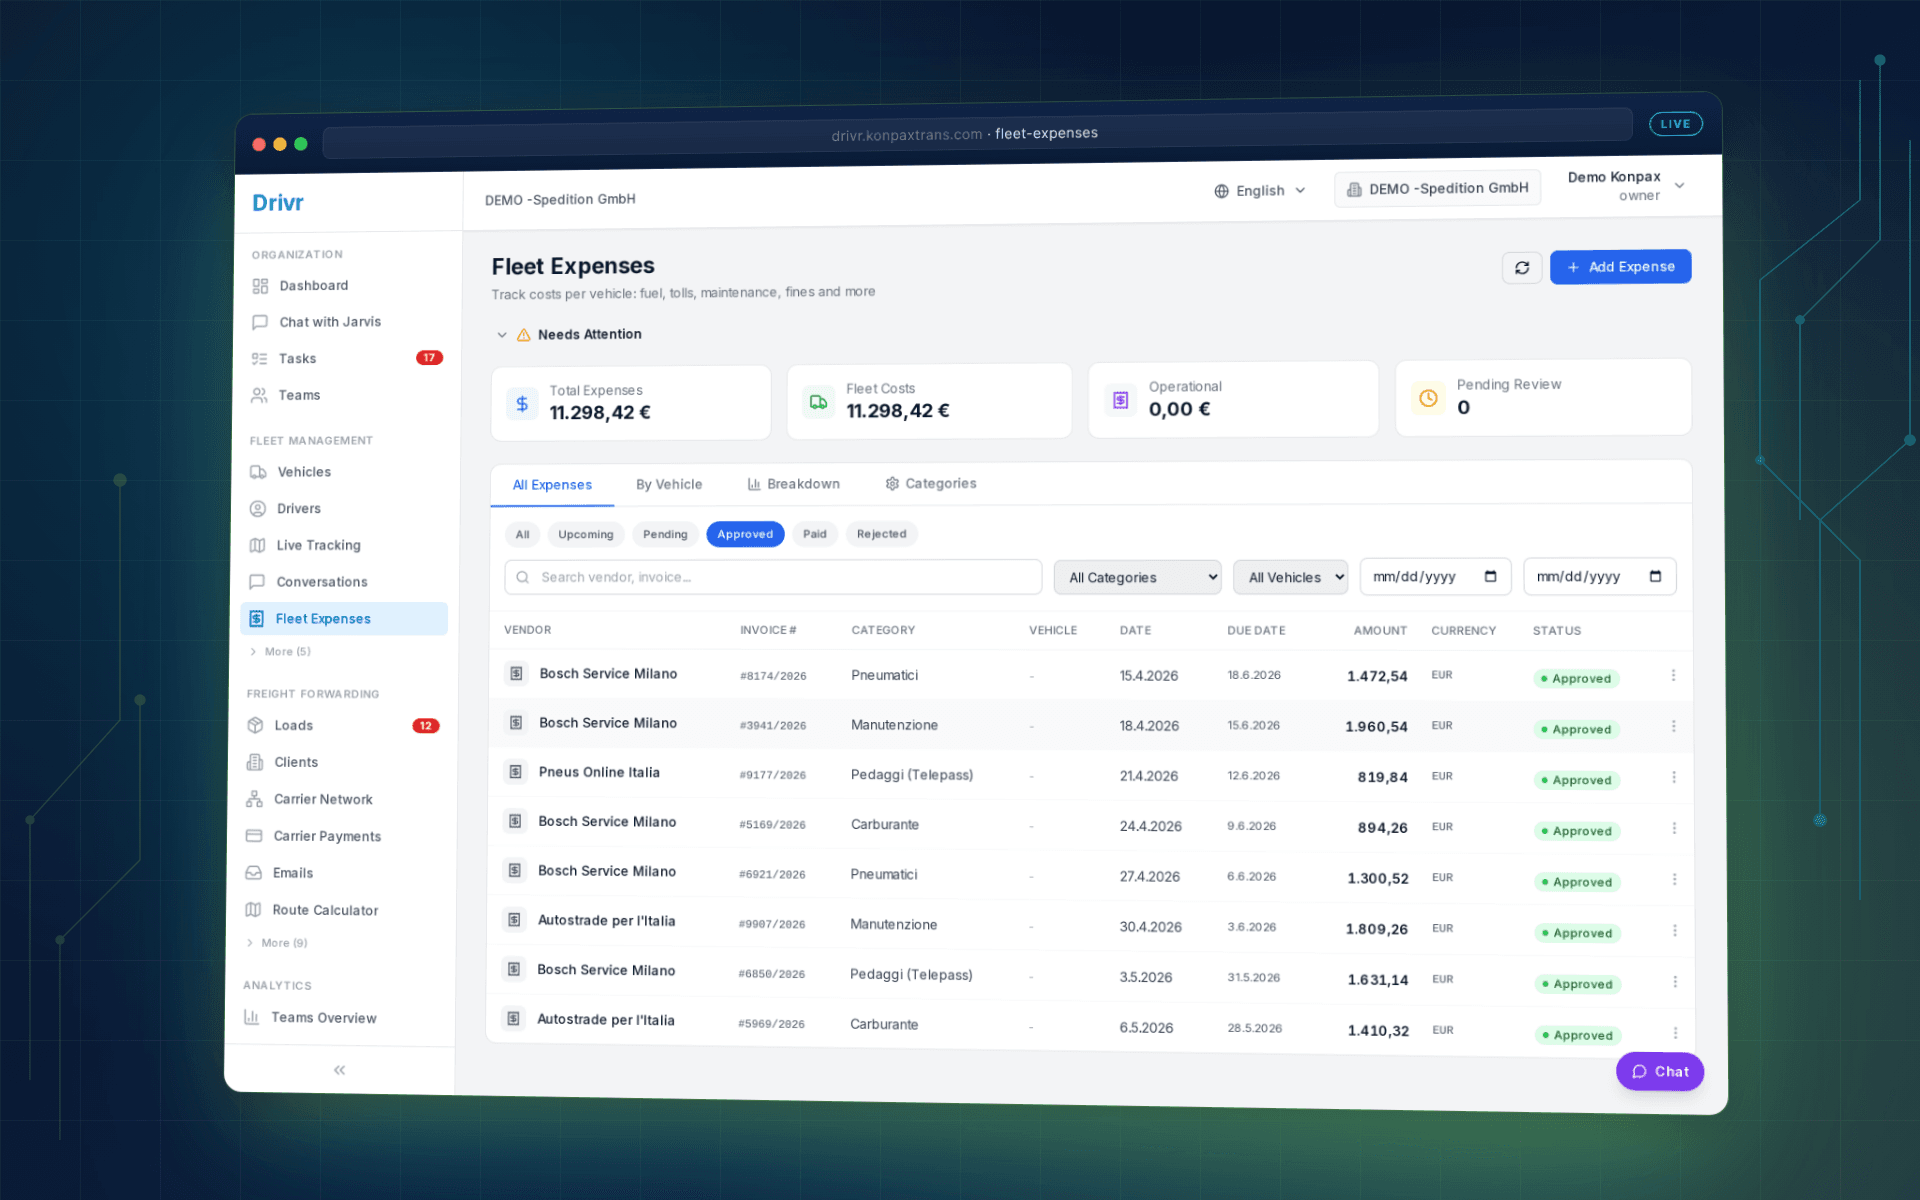Screen dimensions: 1920x1200
Task: Open Route Calculator
Action: pos(325,911)
